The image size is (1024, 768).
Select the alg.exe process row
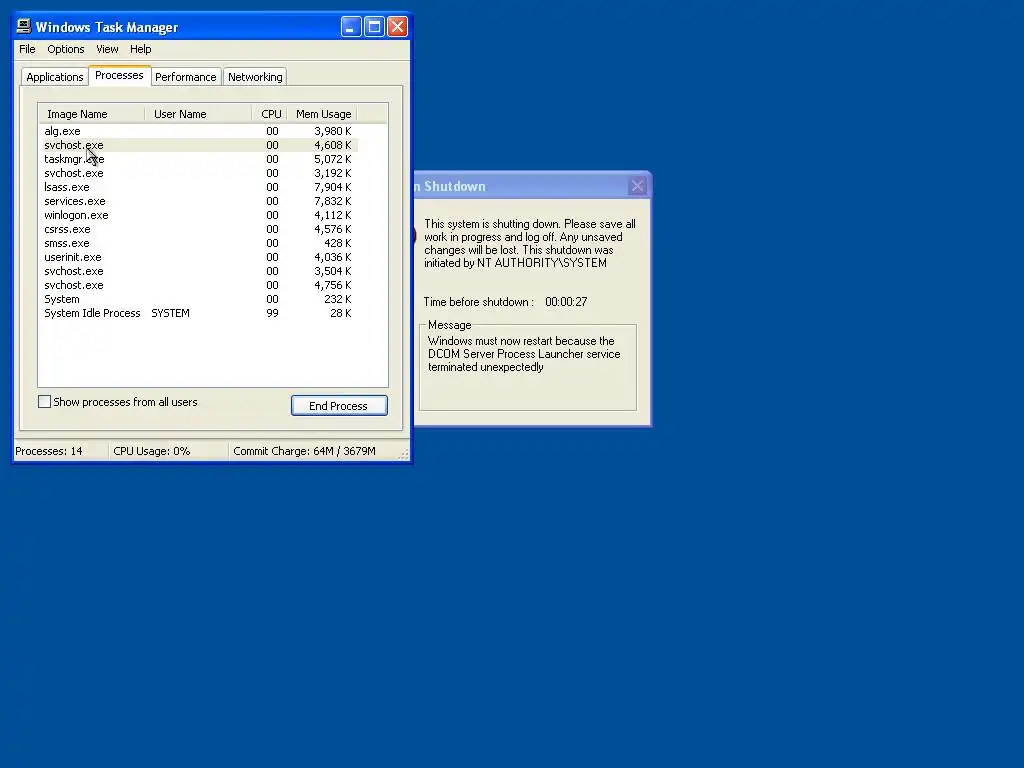(x=199, y=131)
